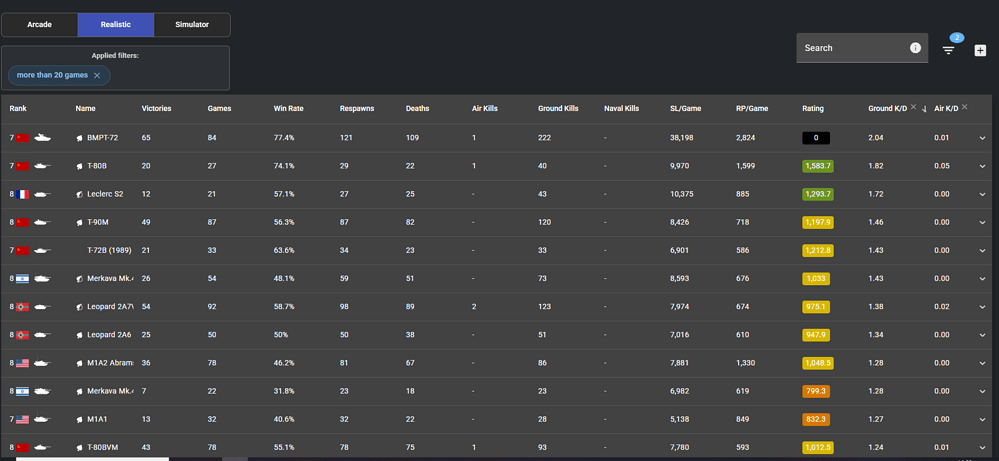
Task: Click the Israeli flag on Merkava row
Action: (x=22, y=279)
